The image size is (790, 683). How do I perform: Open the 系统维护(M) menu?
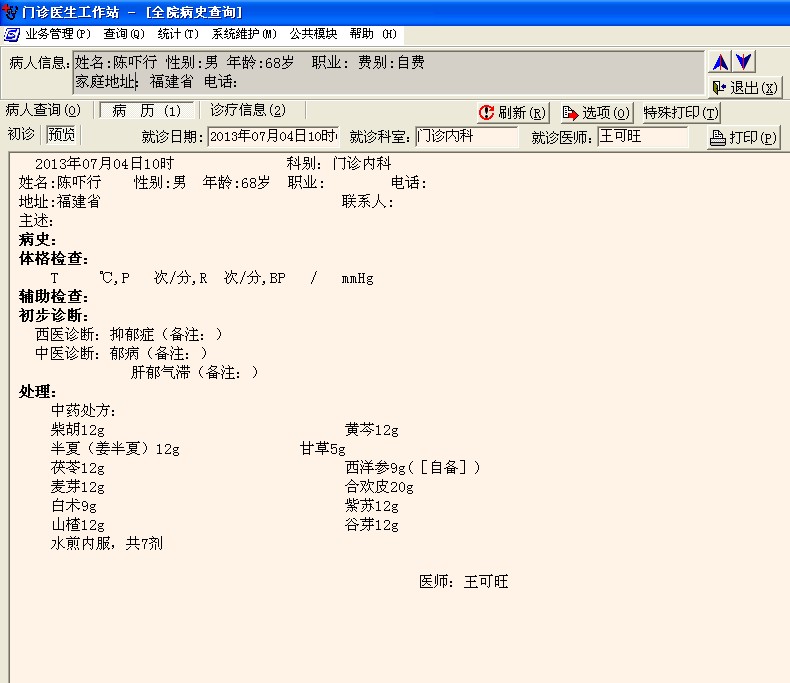[244, 34]
